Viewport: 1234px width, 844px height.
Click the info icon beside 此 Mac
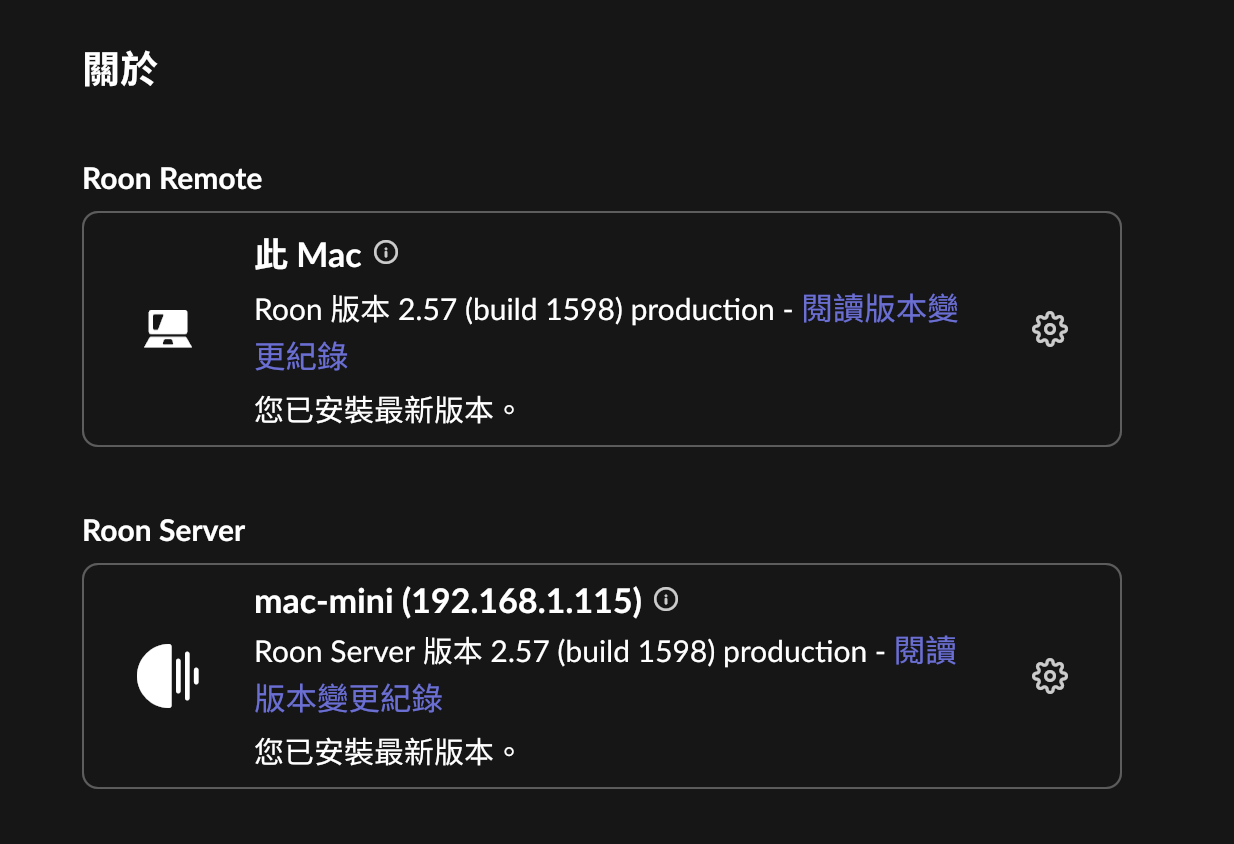(386, 253)
